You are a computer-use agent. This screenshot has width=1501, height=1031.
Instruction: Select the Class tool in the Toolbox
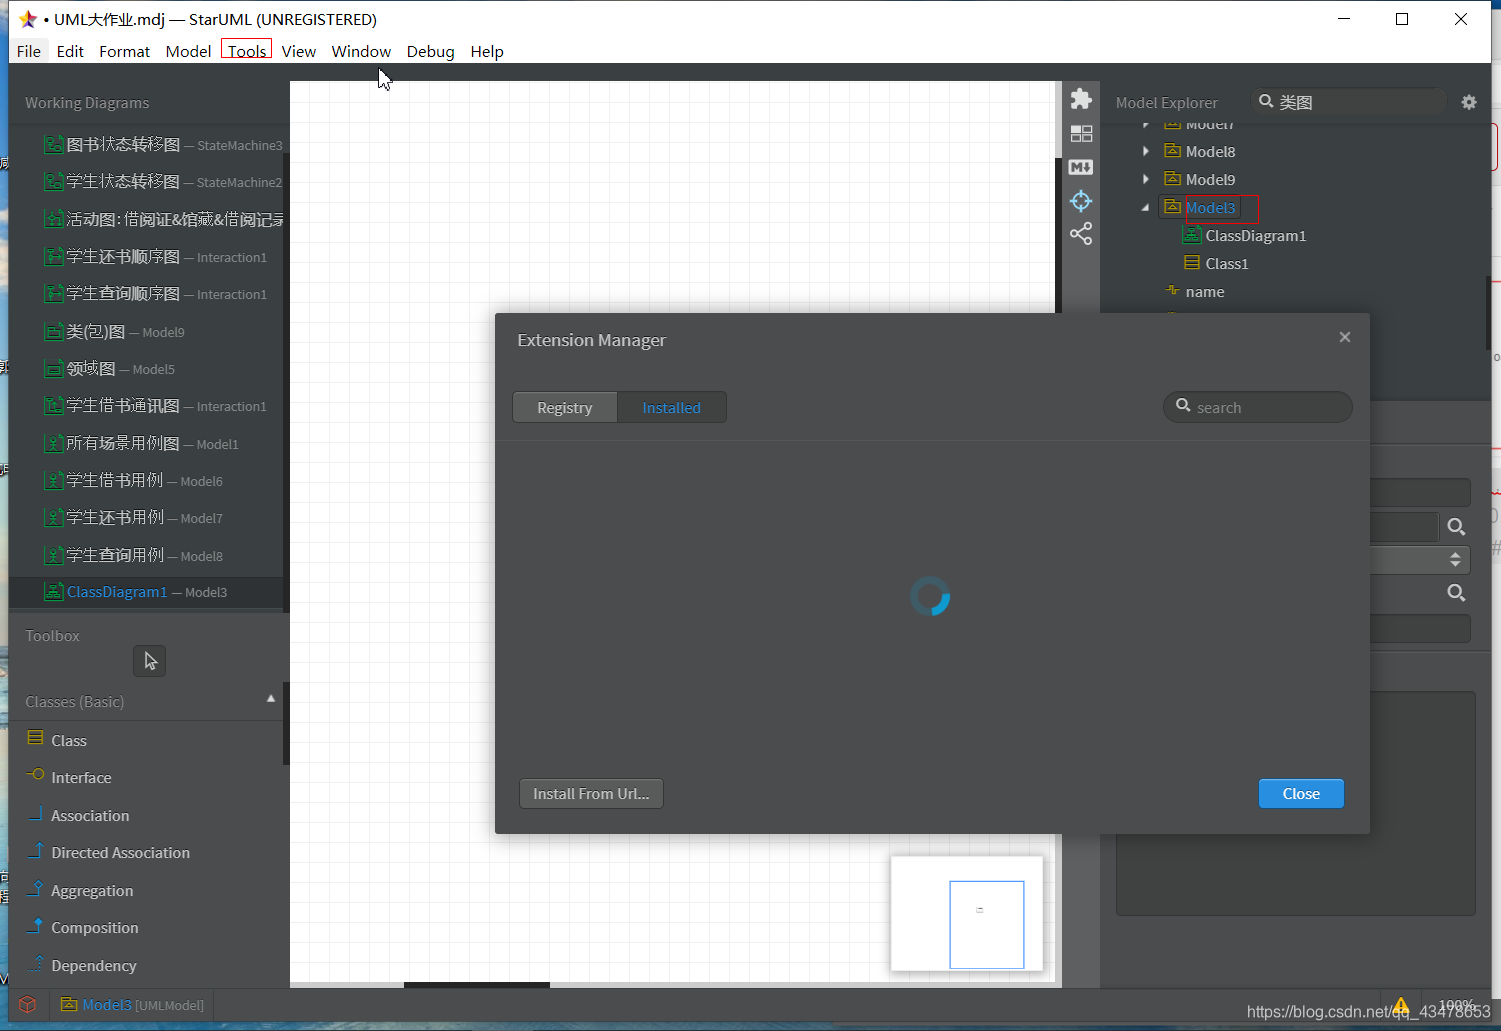click(x=68, y=740)
